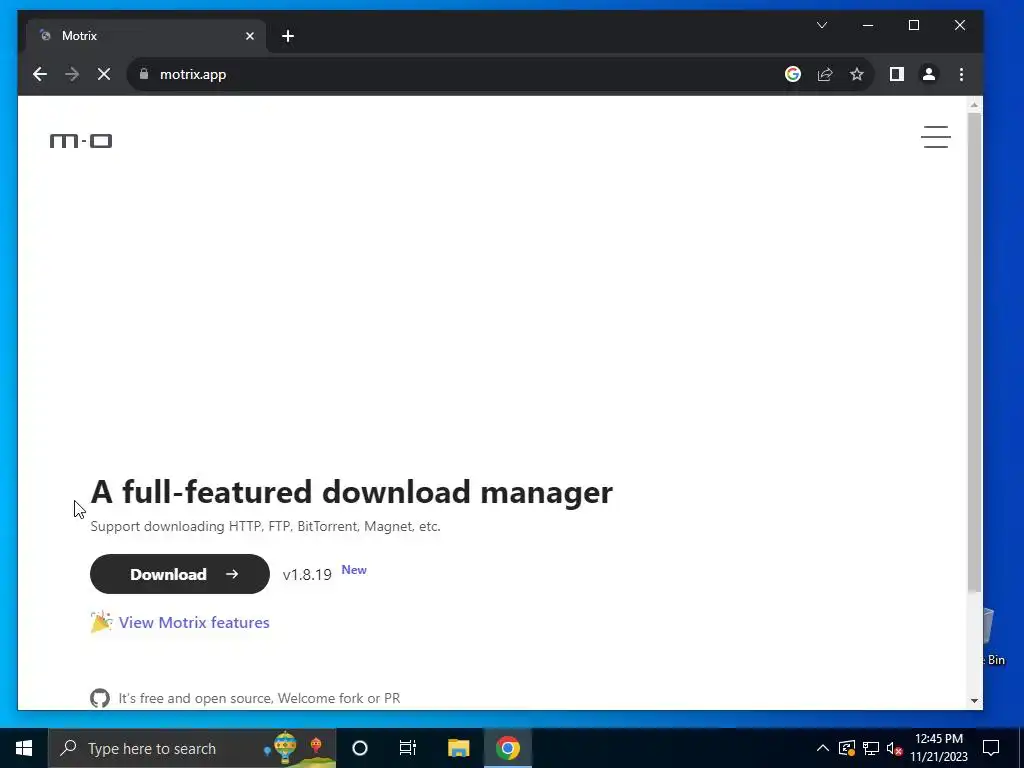
Task: Open Chrome side panel
Action: point(897,74)
